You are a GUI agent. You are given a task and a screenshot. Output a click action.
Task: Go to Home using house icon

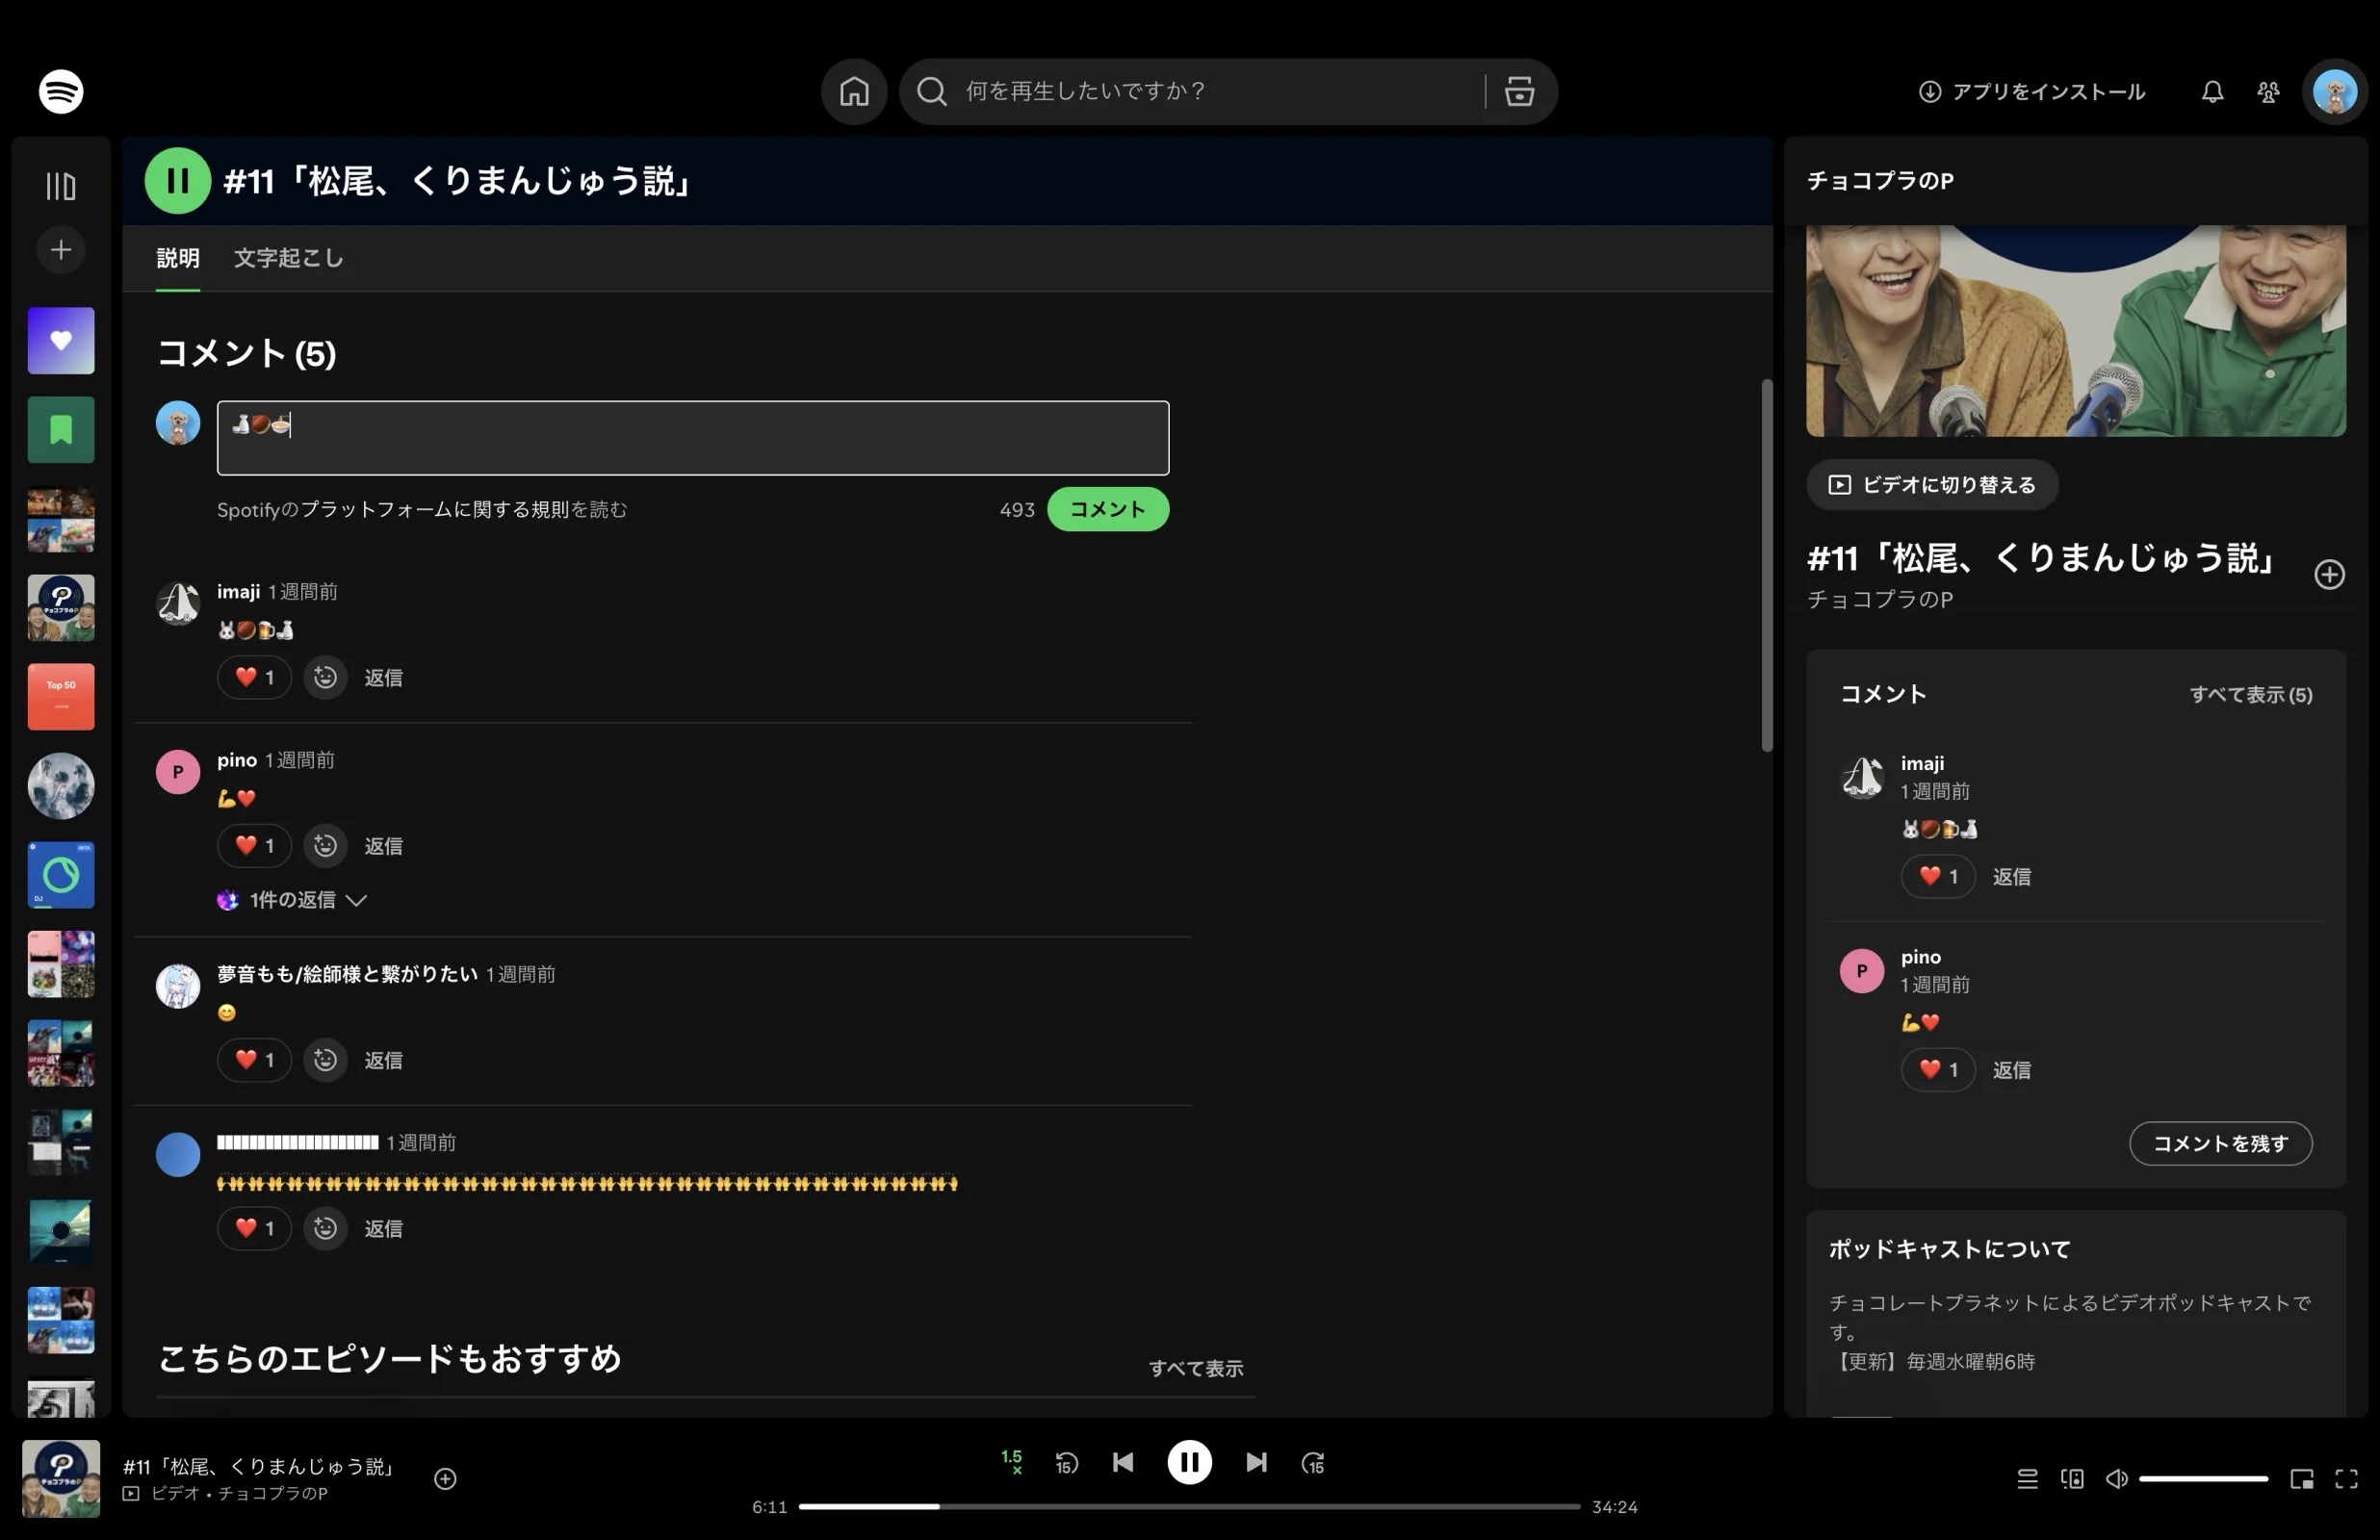click(x=854, y=92)
